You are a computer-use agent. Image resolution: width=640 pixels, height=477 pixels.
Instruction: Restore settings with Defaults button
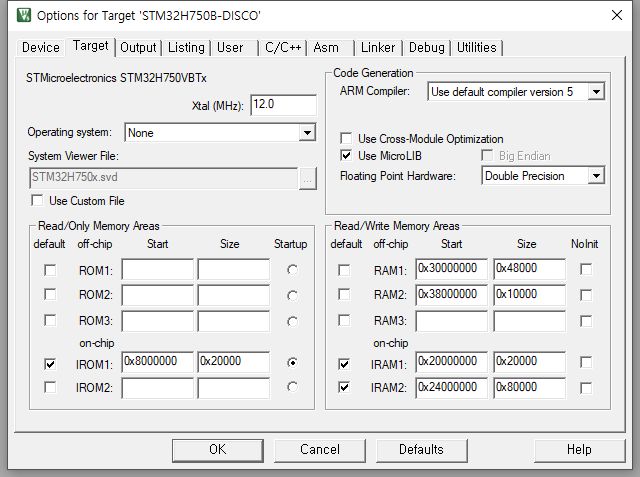coord(421,450)
